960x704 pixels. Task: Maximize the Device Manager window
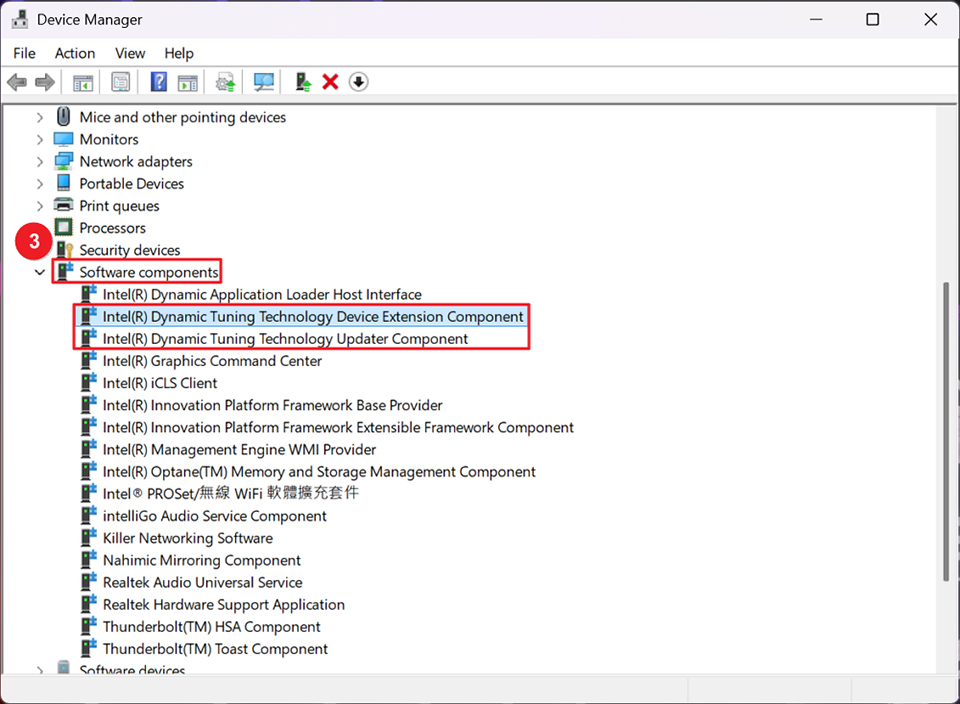coord(872,20)
